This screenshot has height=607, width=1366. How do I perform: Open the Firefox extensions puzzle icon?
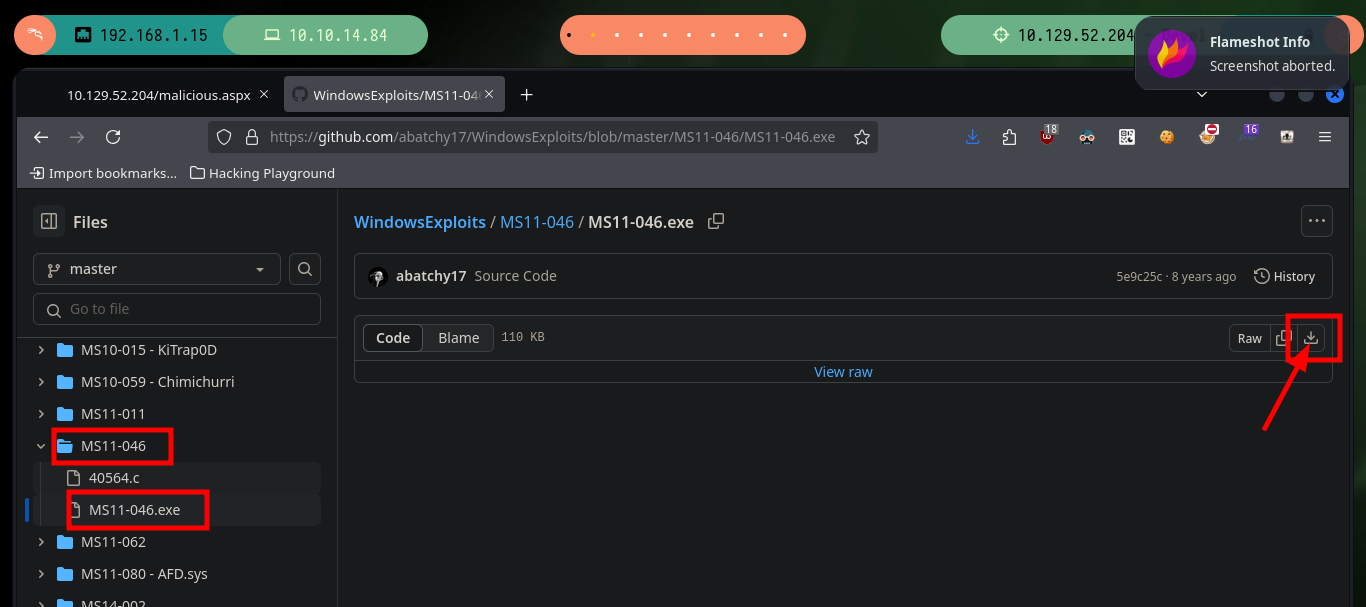click(x=1009, y=137)
